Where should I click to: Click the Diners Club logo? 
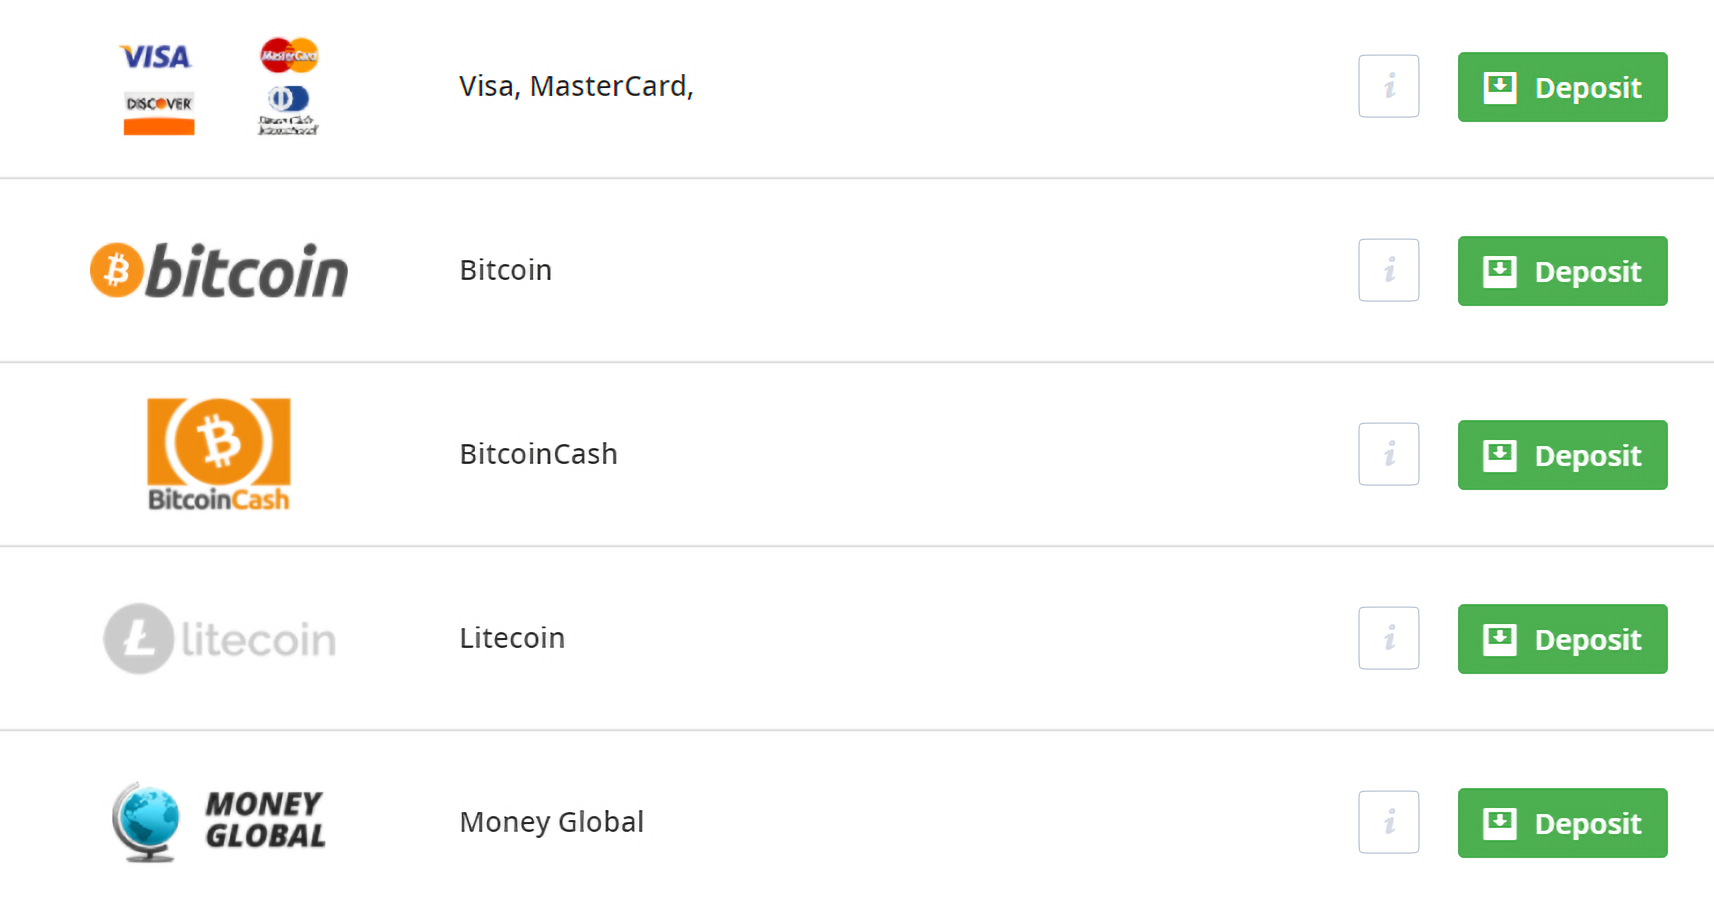click(x=288, y=110)
